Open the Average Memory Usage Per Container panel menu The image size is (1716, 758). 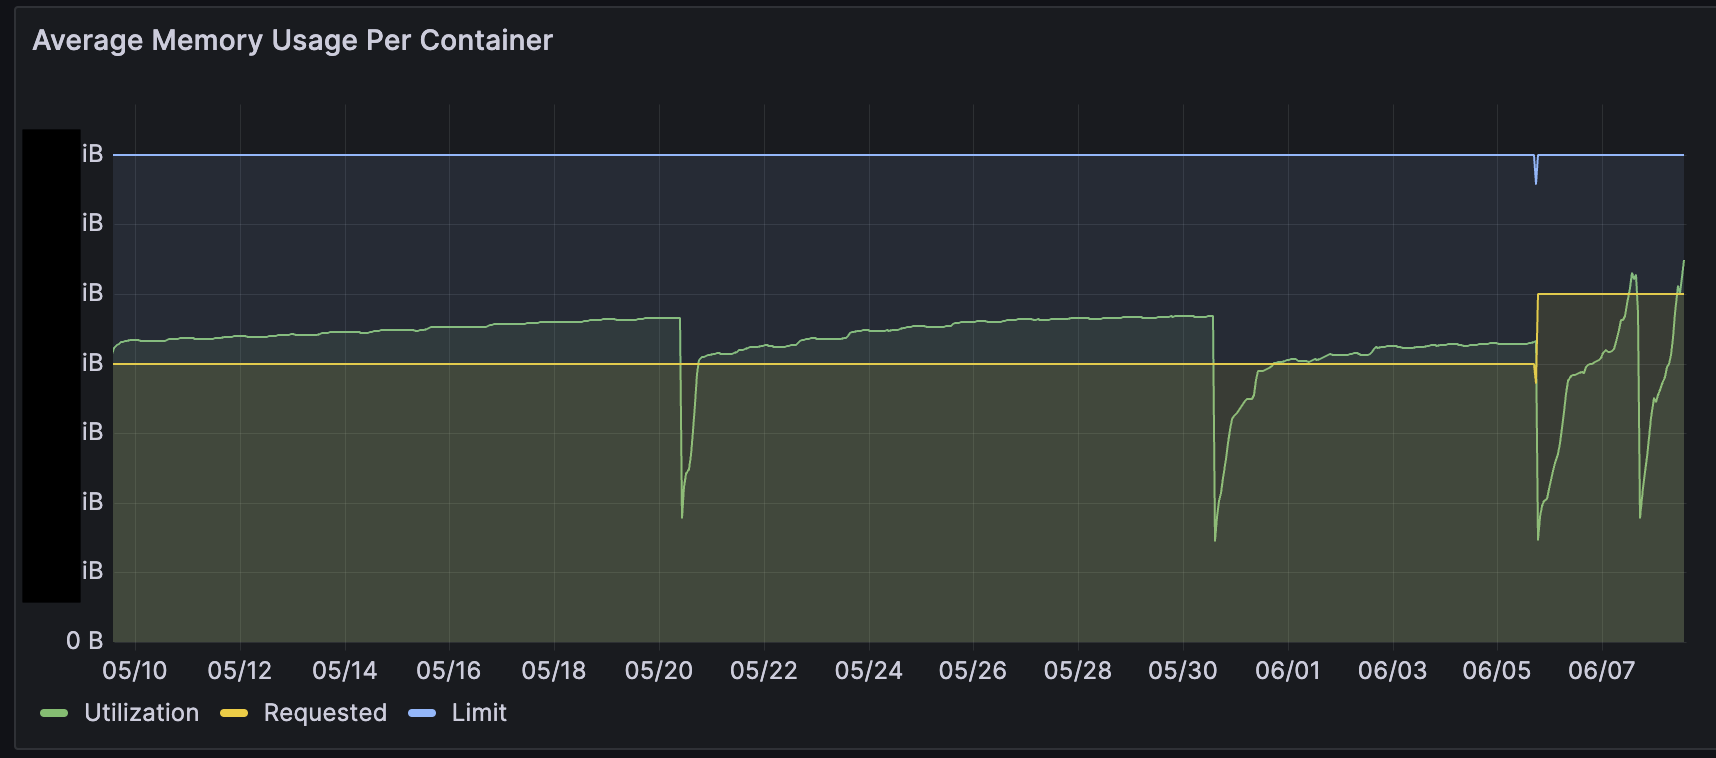coord(292,40)
